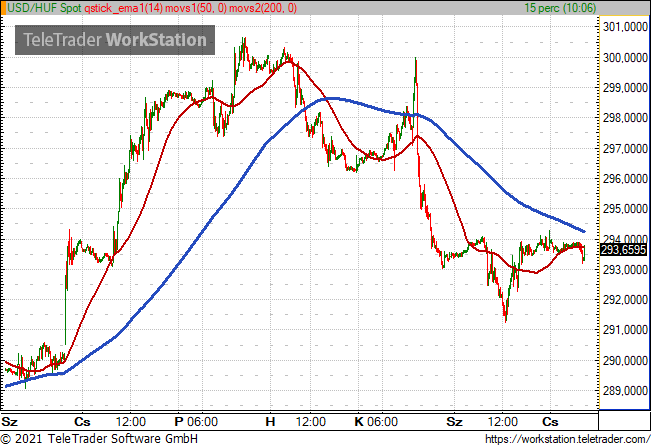Click the 300,0000 price axis label
Viewport: 651px width, 448px height.
pyautogui.click(x=625, y=58)
